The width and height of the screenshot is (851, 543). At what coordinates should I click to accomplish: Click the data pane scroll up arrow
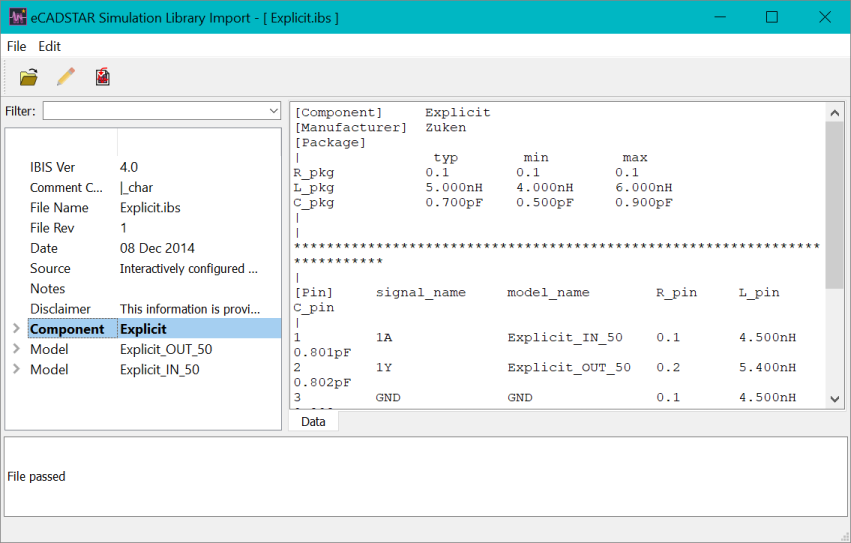[835, 111]
